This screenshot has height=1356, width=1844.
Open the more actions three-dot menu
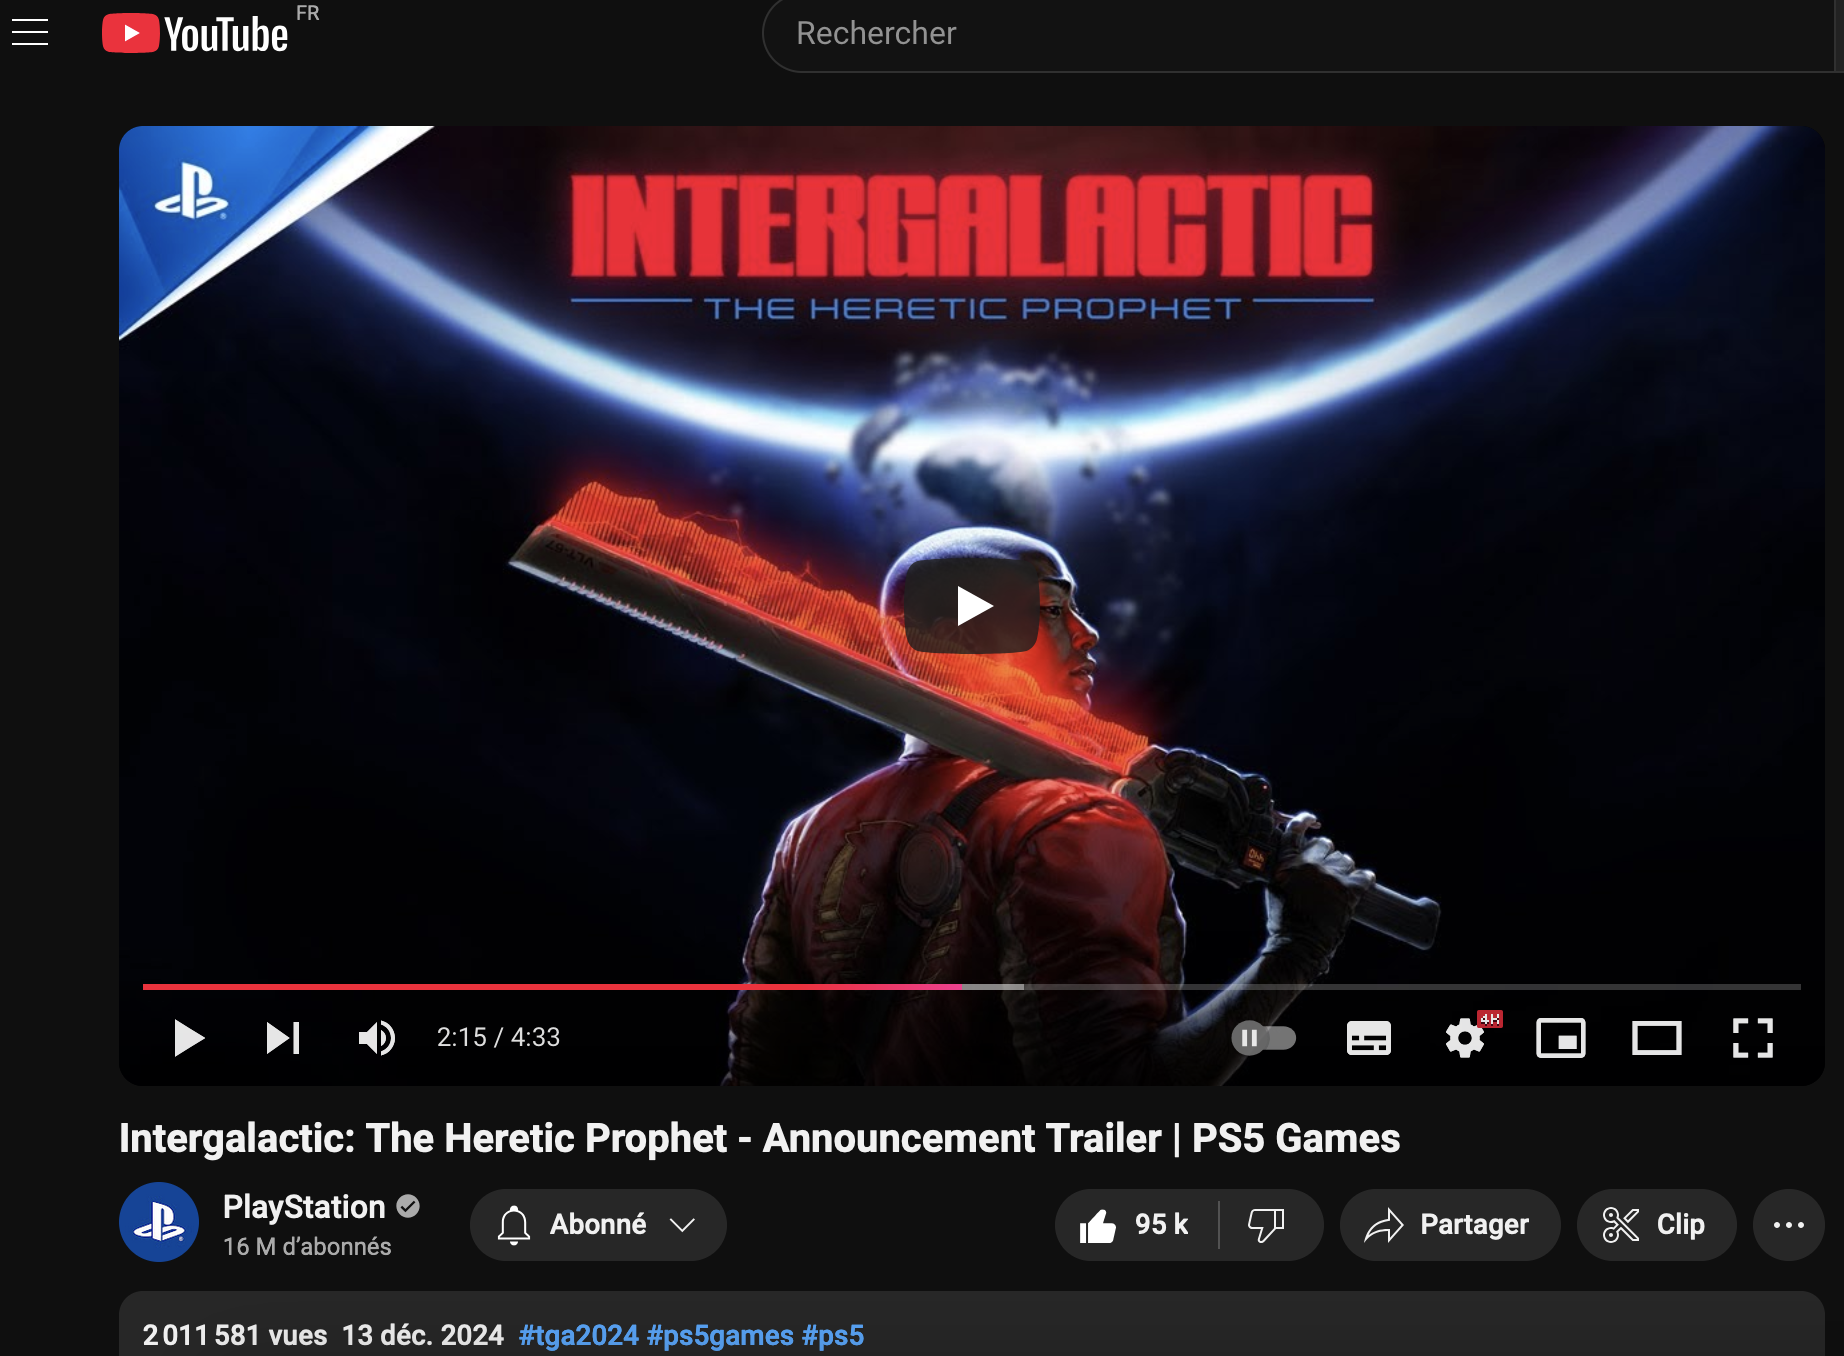1788,1225
